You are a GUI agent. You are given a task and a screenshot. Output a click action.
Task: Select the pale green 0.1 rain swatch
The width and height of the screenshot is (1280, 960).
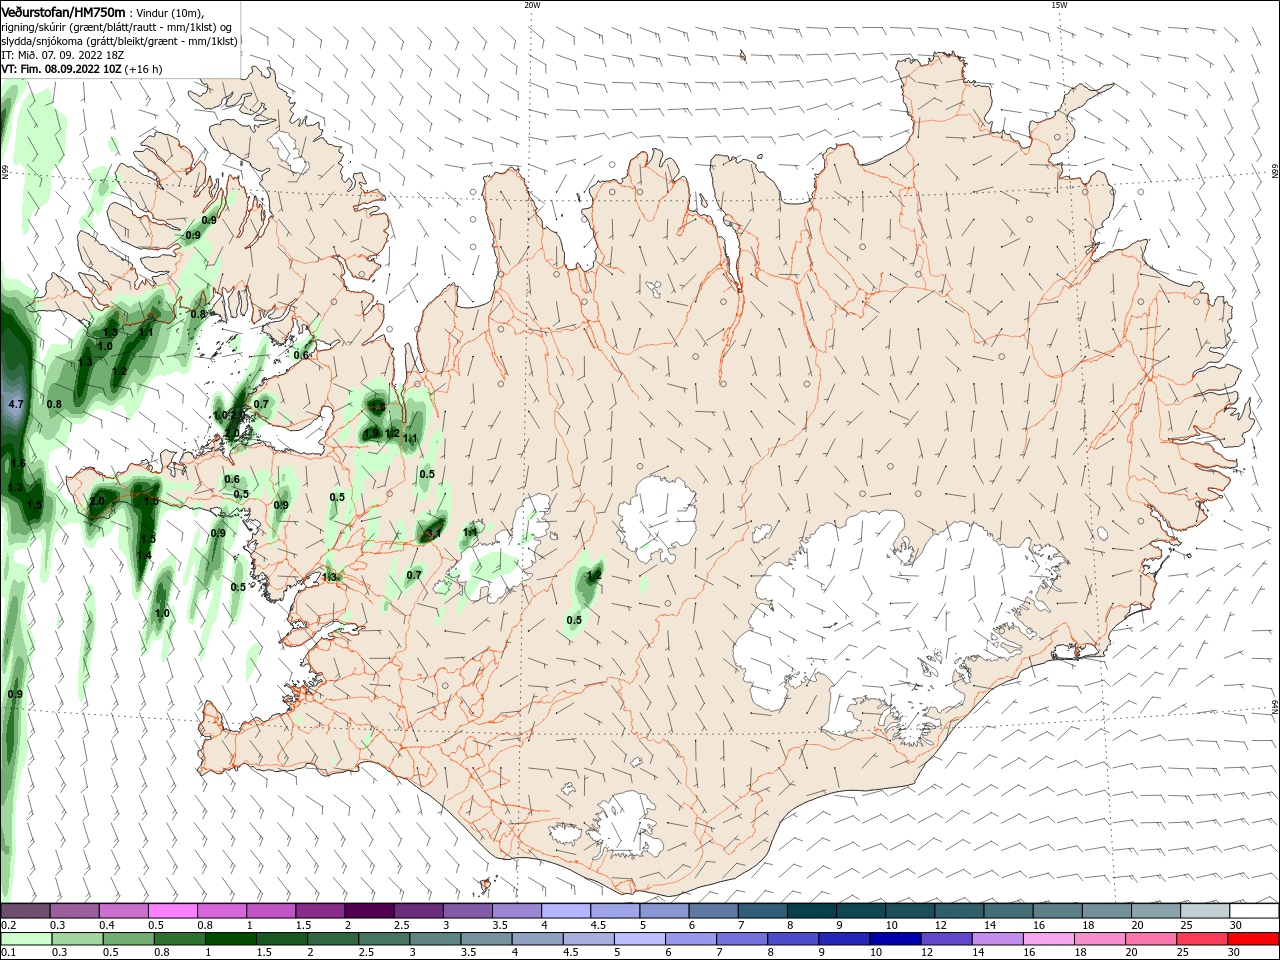coord(26,939)
